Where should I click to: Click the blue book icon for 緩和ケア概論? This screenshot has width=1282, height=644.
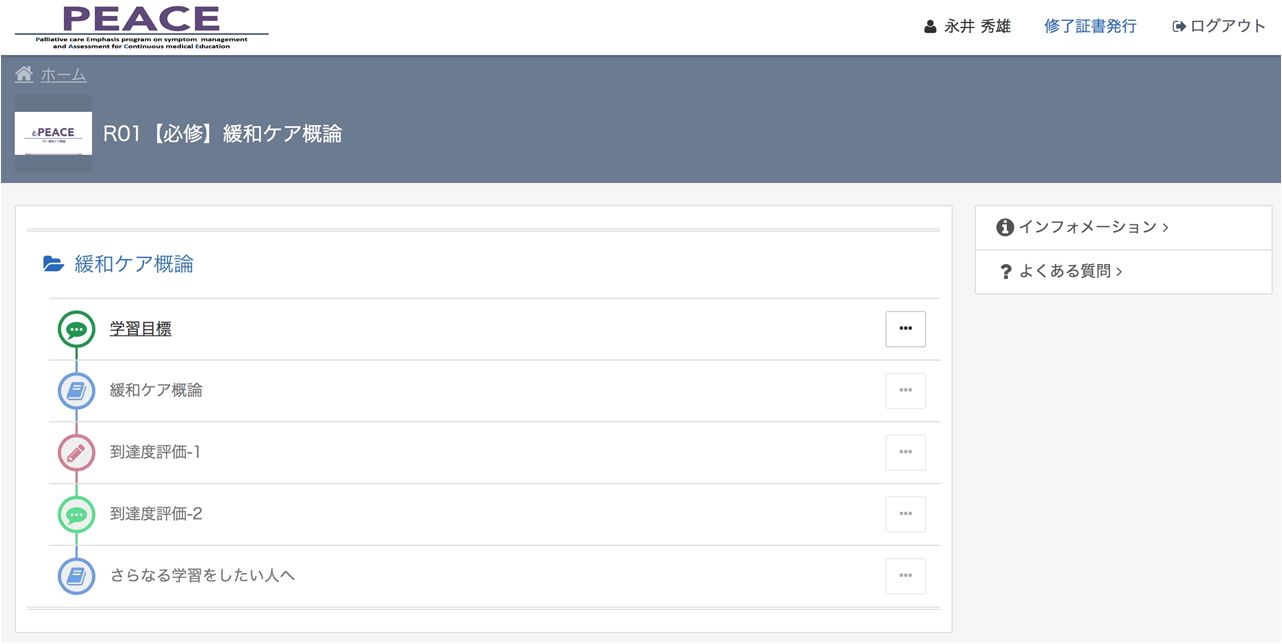point(76,391)
